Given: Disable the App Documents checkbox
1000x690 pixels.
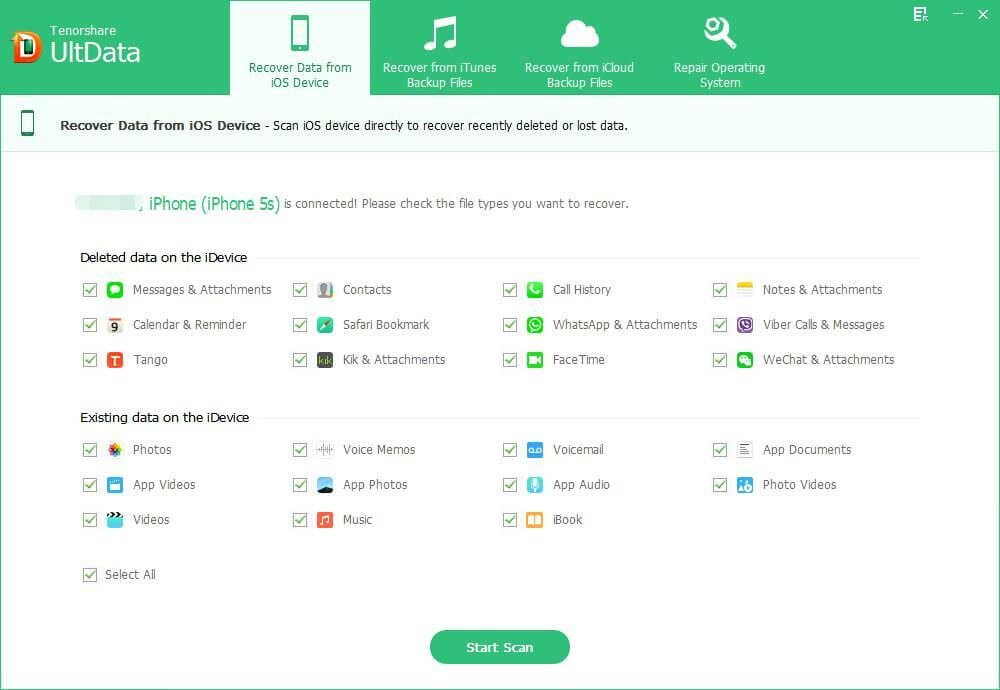Looking at the screenshot, I should pyautogui.click(x=720, y=450).
